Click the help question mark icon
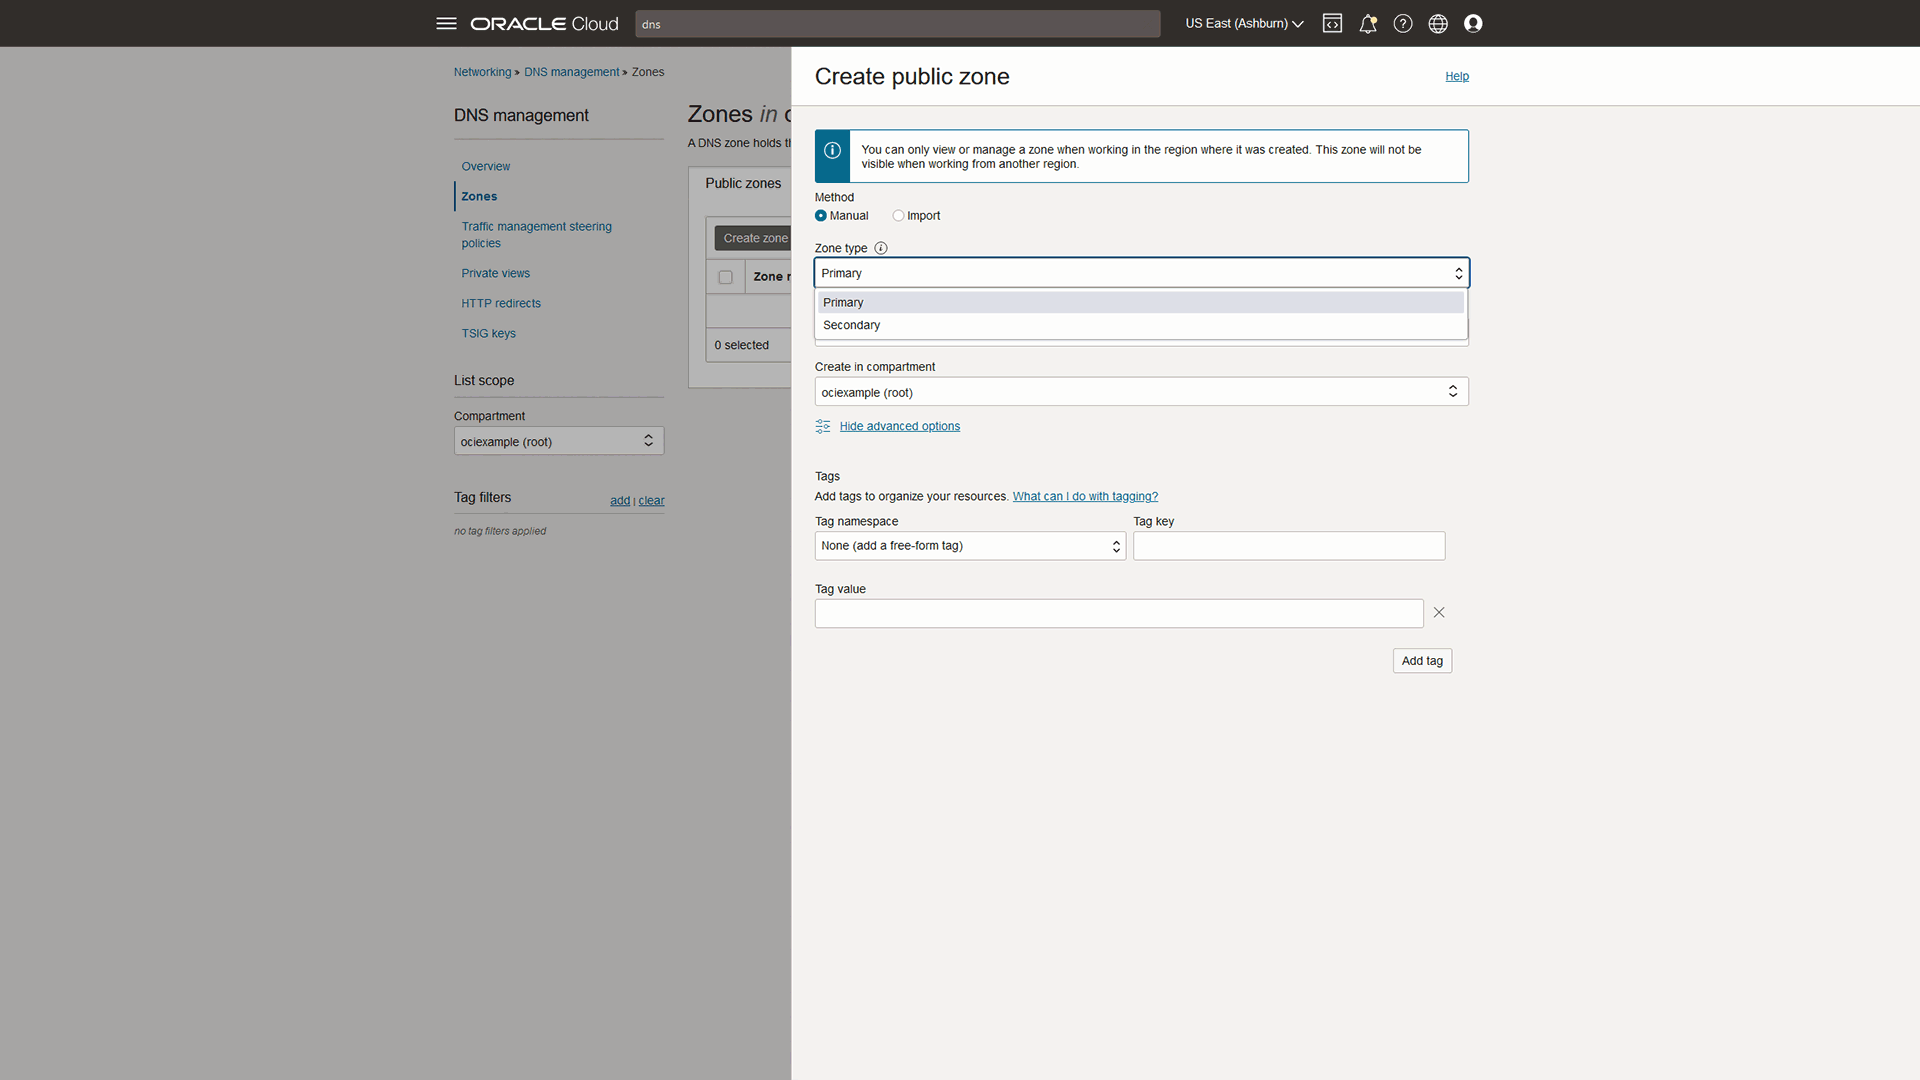Viewport: 1920px width, 1080px height. coord(1403,23)
